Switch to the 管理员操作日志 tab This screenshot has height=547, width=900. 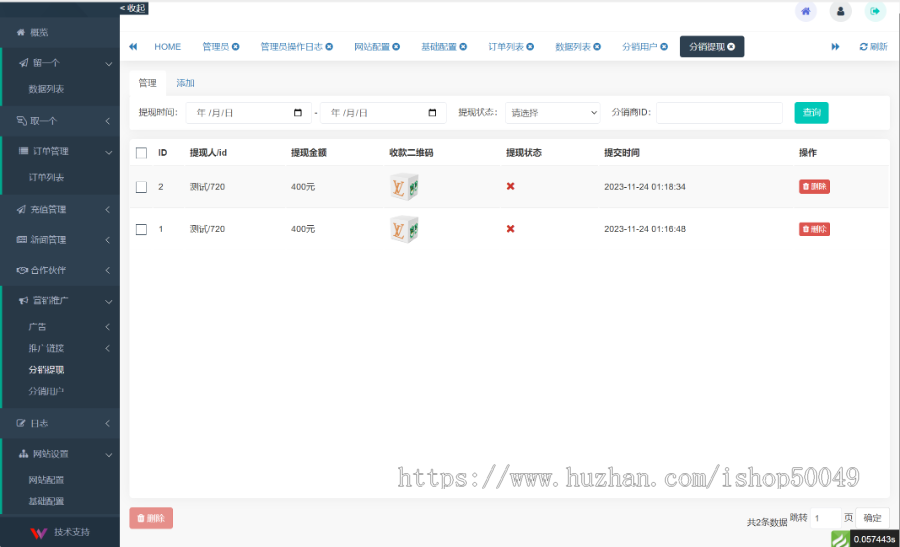(x=292, y=46)
